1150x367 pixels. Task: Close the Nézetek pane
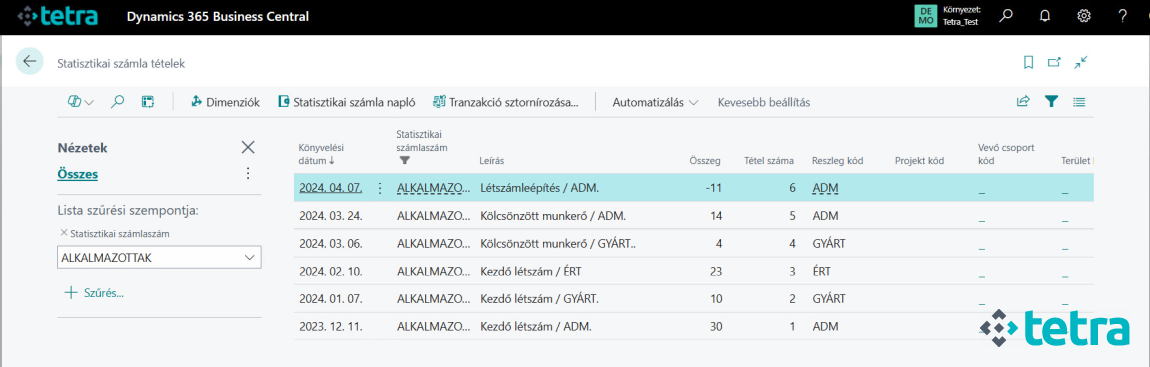248,148
